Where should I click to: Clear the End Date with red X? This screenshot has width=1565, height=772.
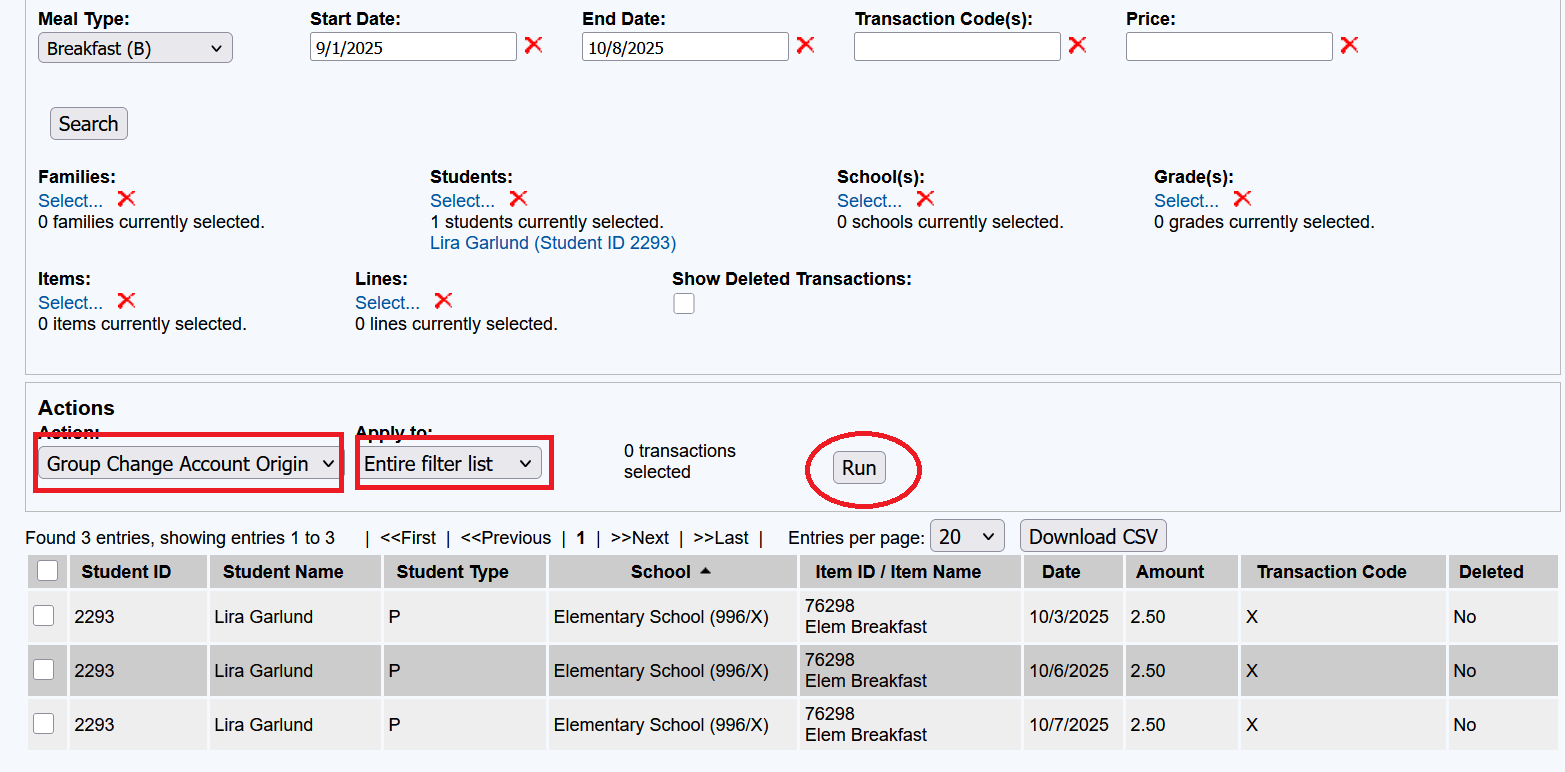[805, 45]
